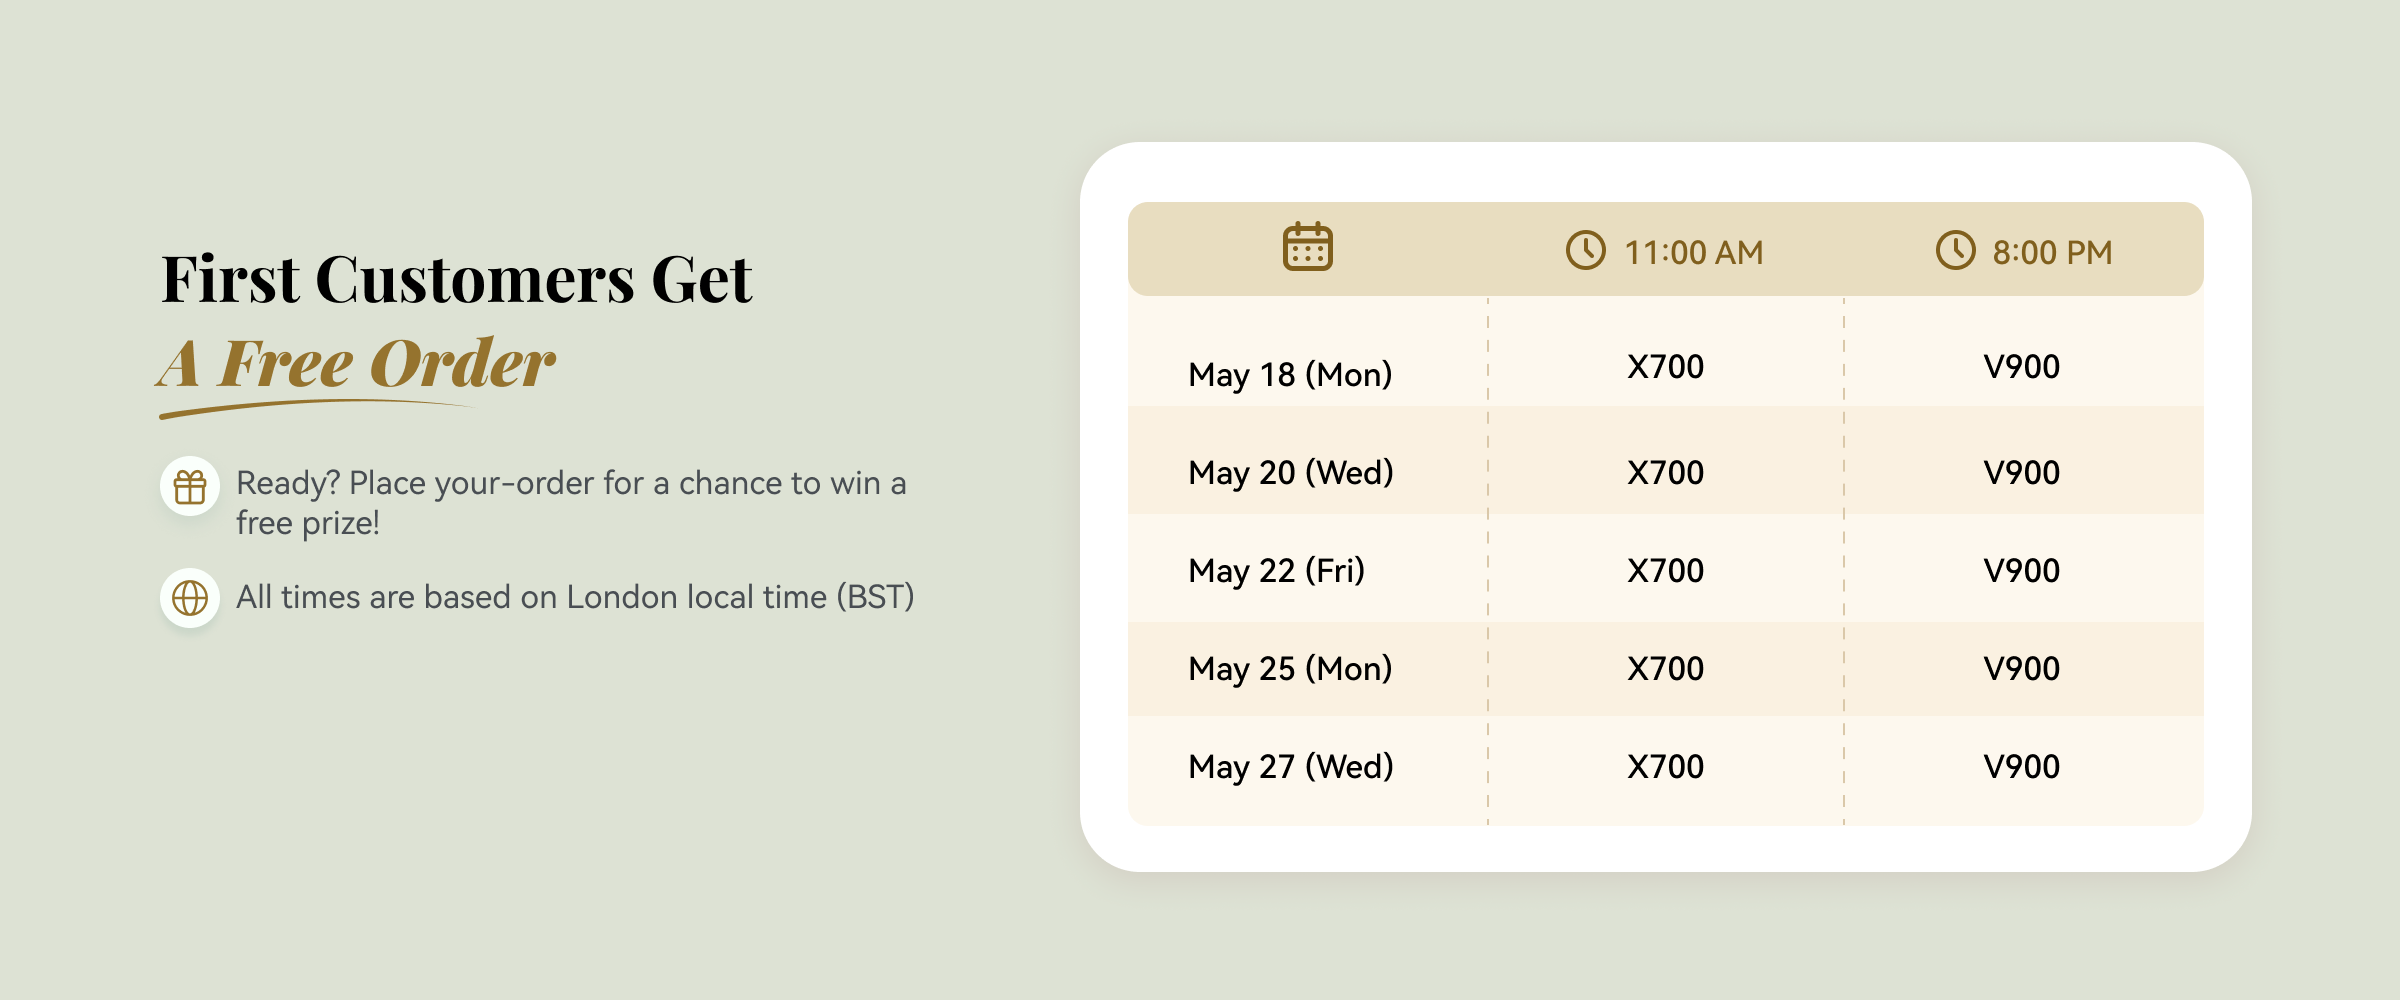The height and width of the screenshot is (1000, 2400).
Task: Choose the May 20 (Wed) row label
Action: click(1291, 473)
